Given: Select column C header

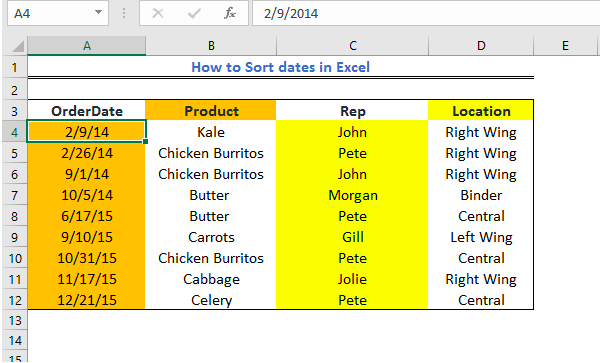Looking at the screenshot, I should tap(352, 46).
